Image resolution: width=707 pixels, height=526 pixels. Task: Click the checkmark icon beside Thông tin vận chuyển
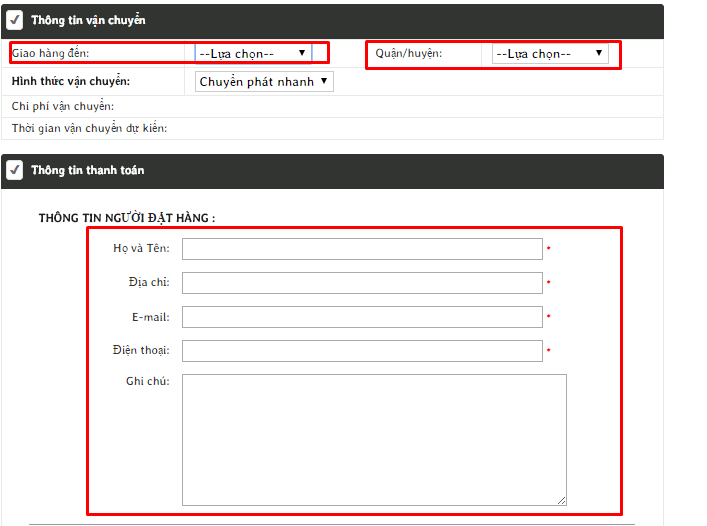tap(15, 20)
